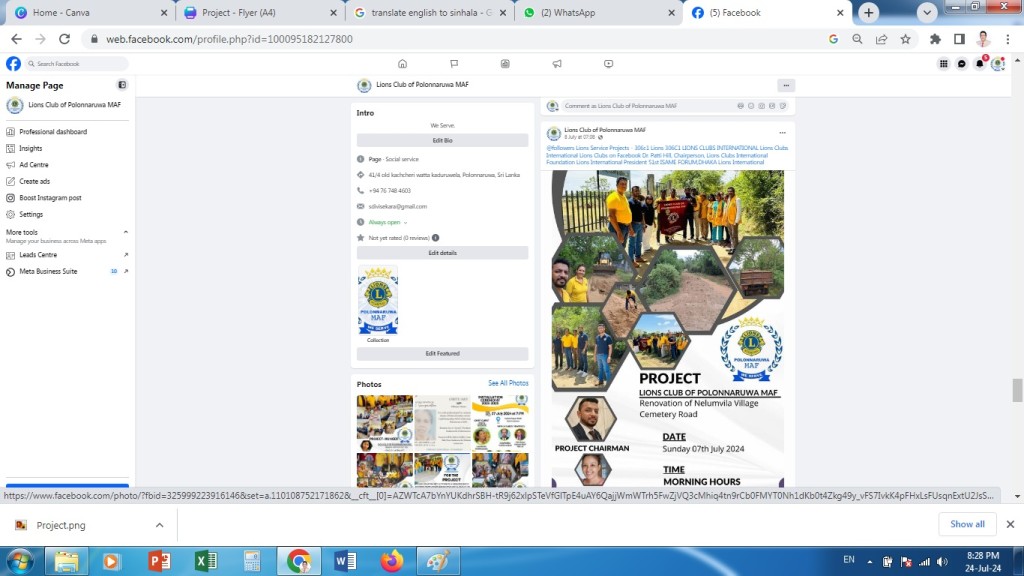Open the Video icon in top navigation
The height and width of the screenshot is (576, 1024).
click(x=609, y=63)
